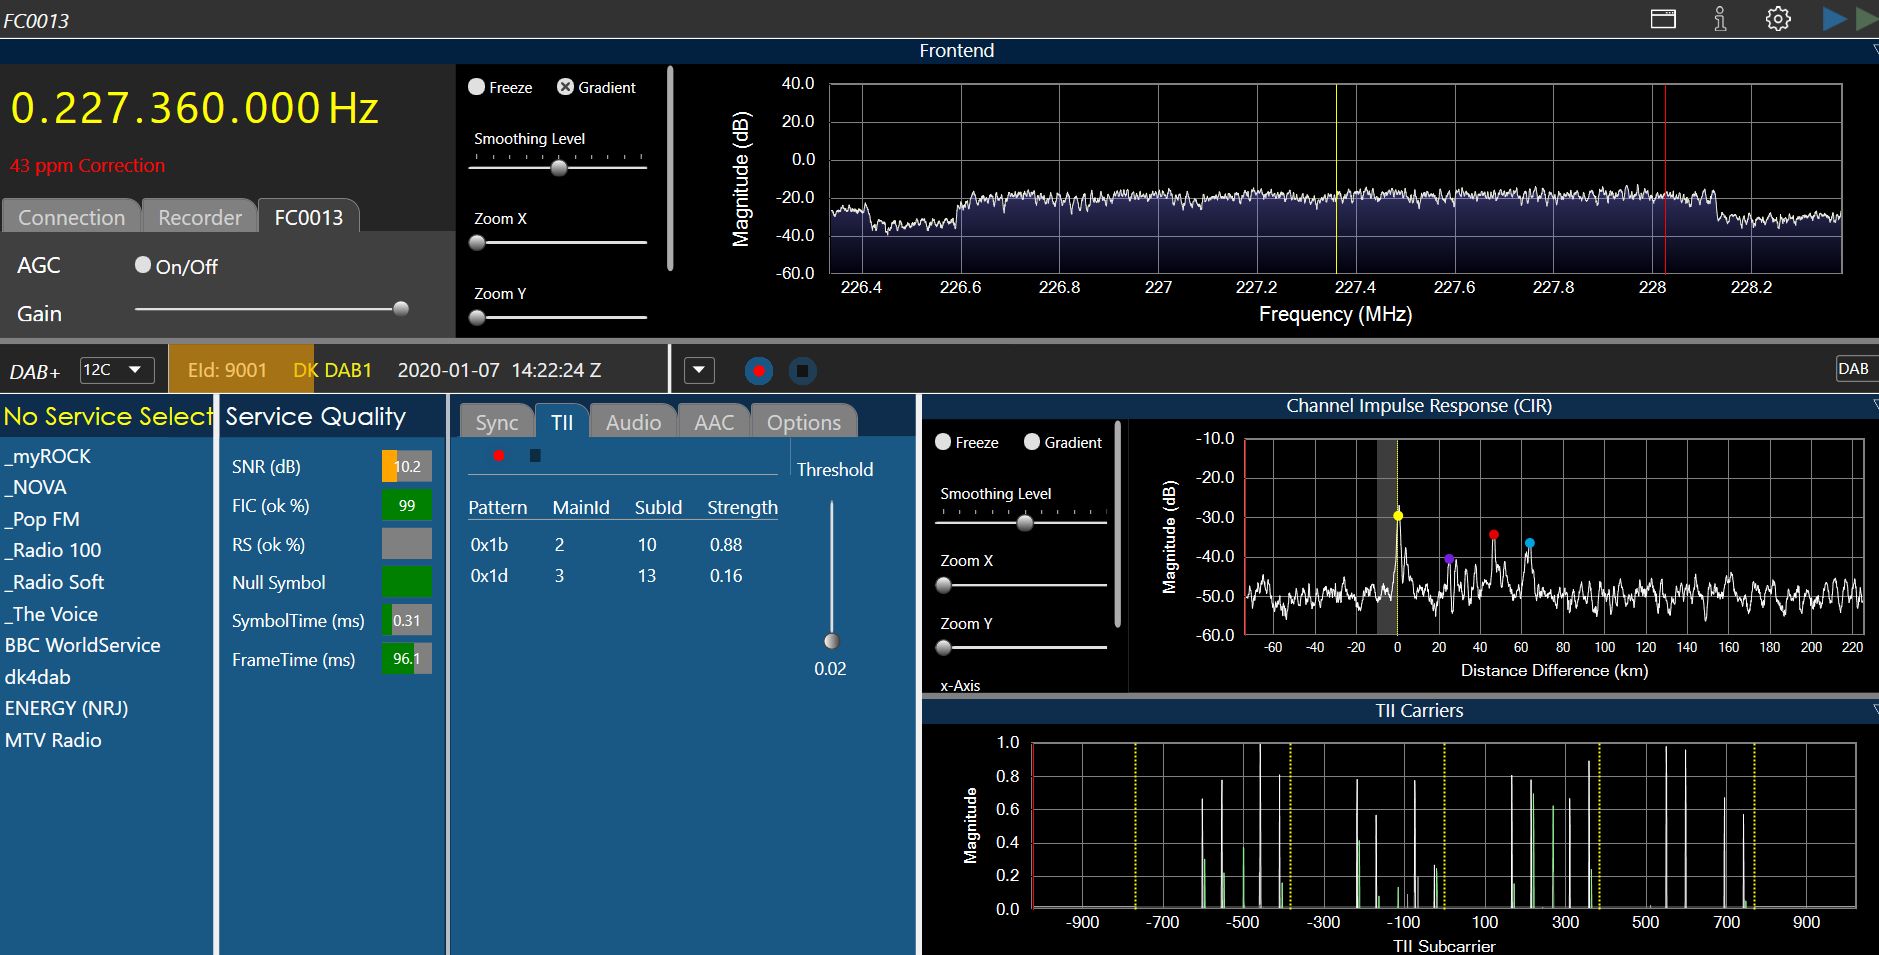Click the Gain slider handle
This screenshot has width=1879, height=955.
401,308
